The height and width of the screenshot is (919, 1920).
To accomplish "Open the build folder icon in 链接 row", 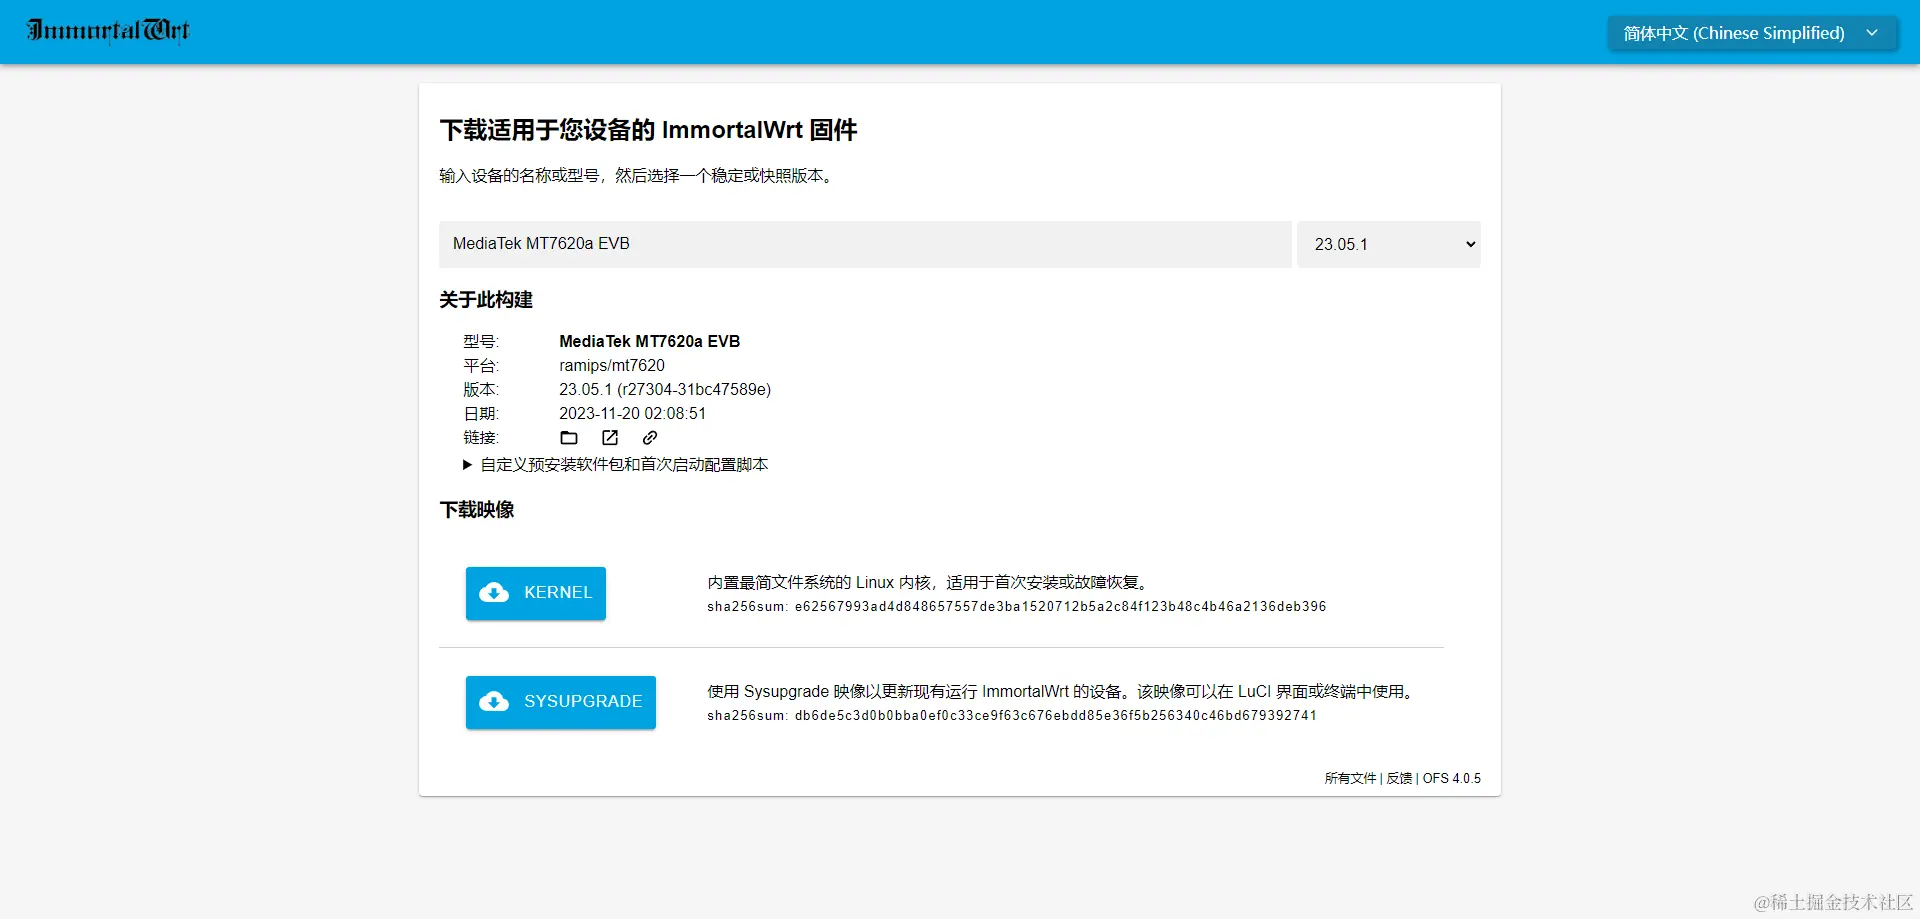I will pyautogui.click(x=569, y=437).
